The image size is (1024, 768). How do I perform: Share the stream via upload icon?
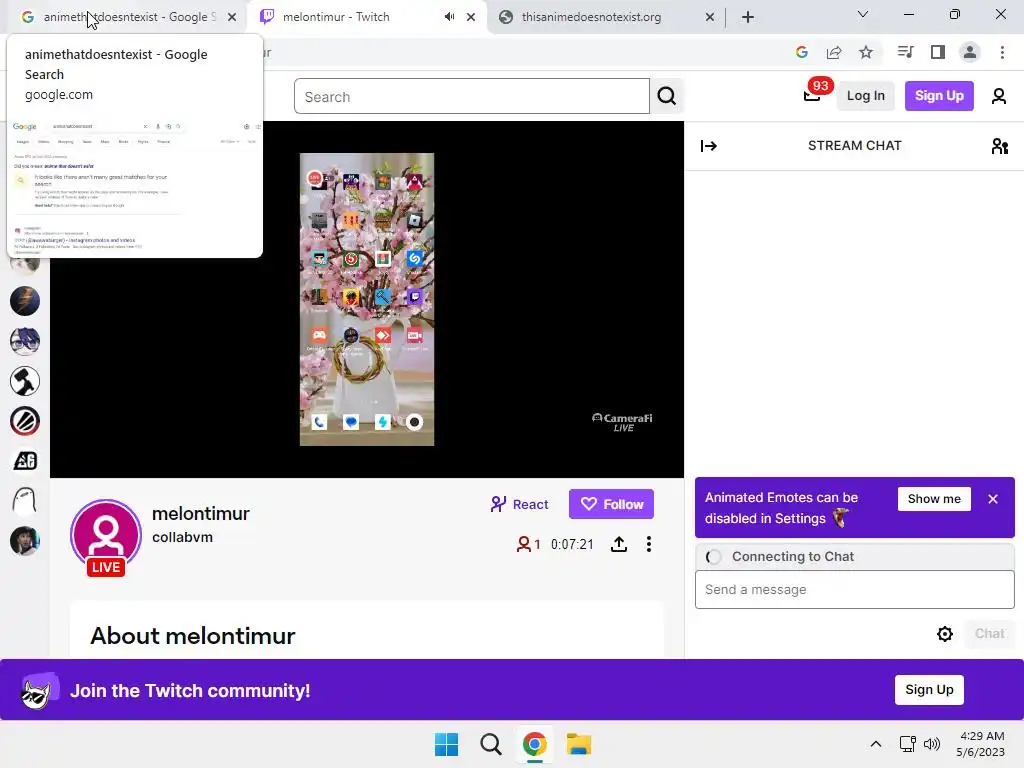(618, 544)
